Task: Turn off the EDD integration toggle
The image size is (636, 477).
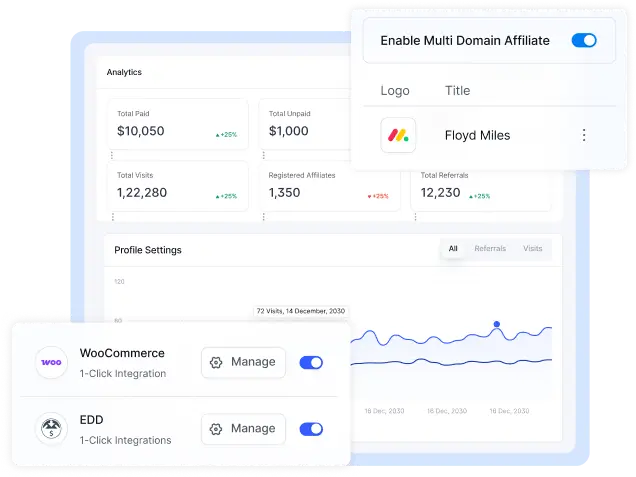Action: pos(311,429)
